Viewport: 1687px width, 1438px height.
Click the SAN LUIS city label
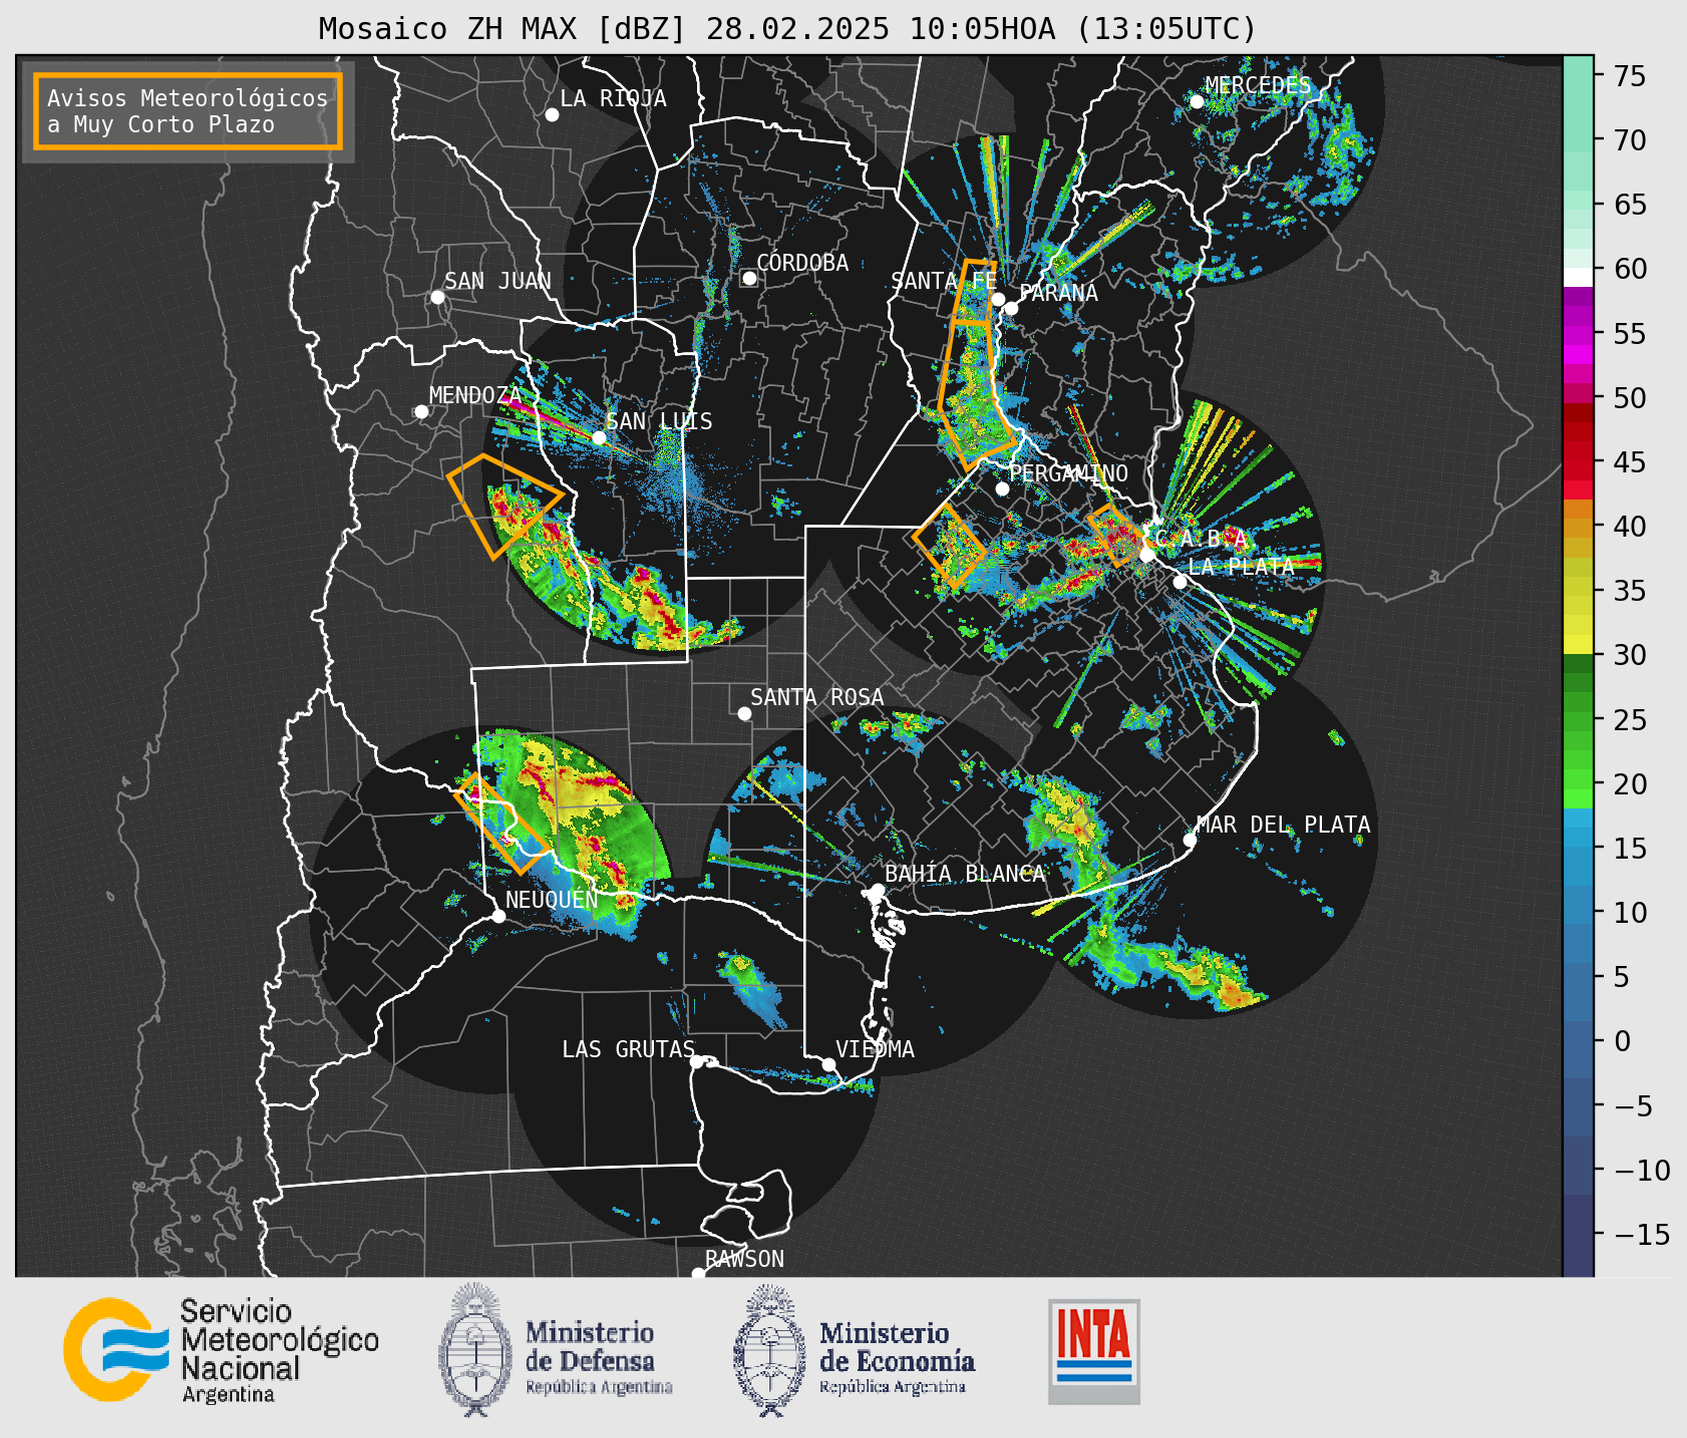tap(659, 421)
